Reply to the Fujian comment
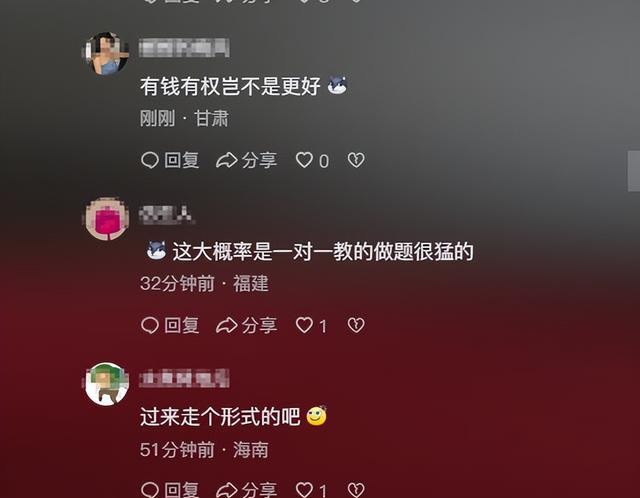This screenshot has height=498, width=640. point(170,325)
